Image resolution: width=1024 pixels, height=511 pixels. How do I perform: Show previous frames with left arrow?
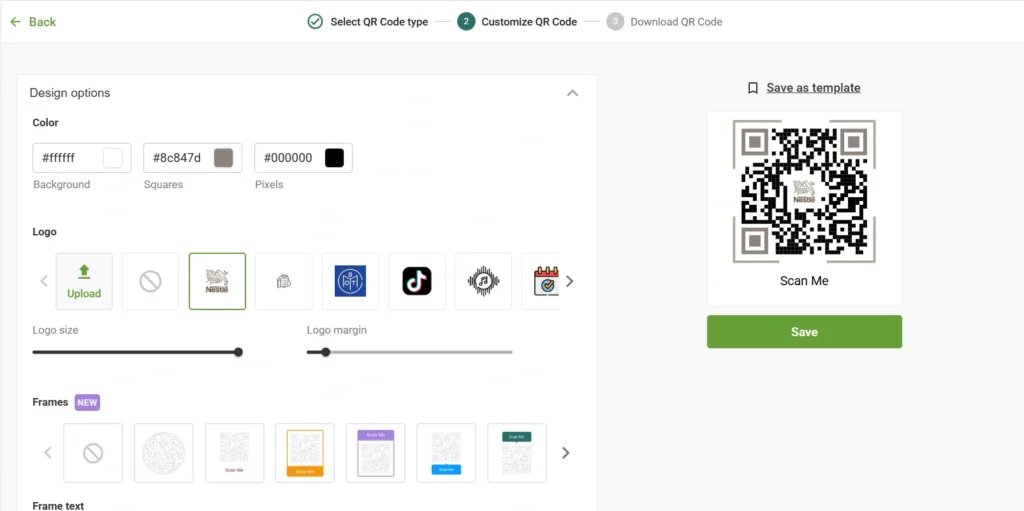[x=48, y=453]
